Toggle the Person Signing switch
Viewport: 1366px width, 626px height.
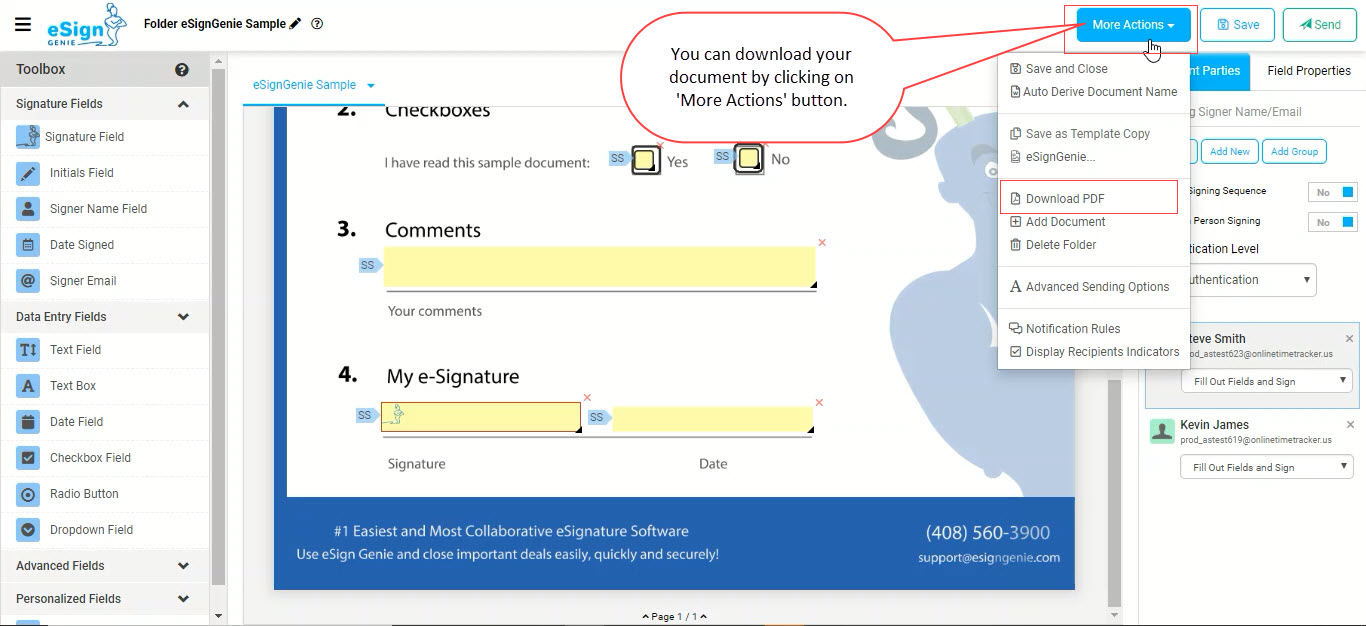(x=1332, y=222)
